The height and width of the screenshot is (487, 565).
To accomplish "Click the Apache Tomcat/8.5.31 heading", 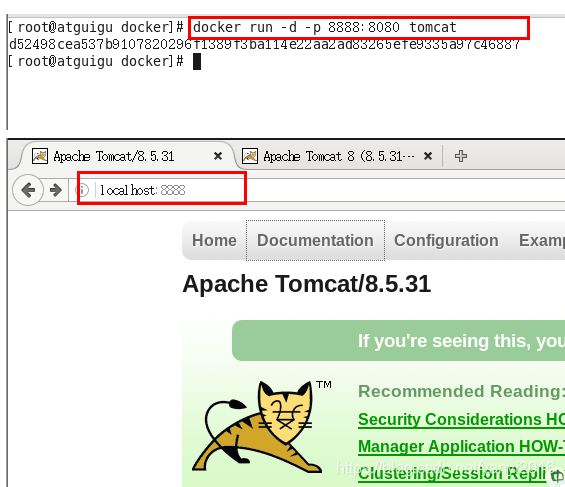I will click(307, 284).
